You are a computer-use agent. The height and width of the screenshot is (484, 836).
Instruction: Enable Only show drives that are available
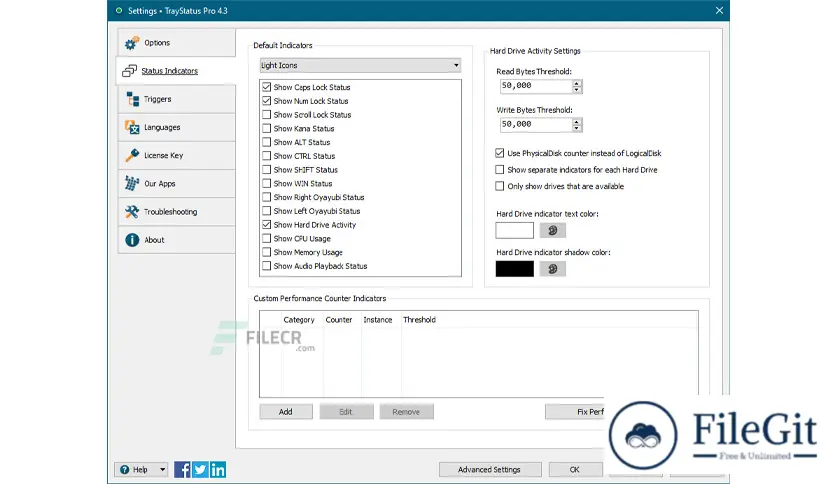[500, 186]
